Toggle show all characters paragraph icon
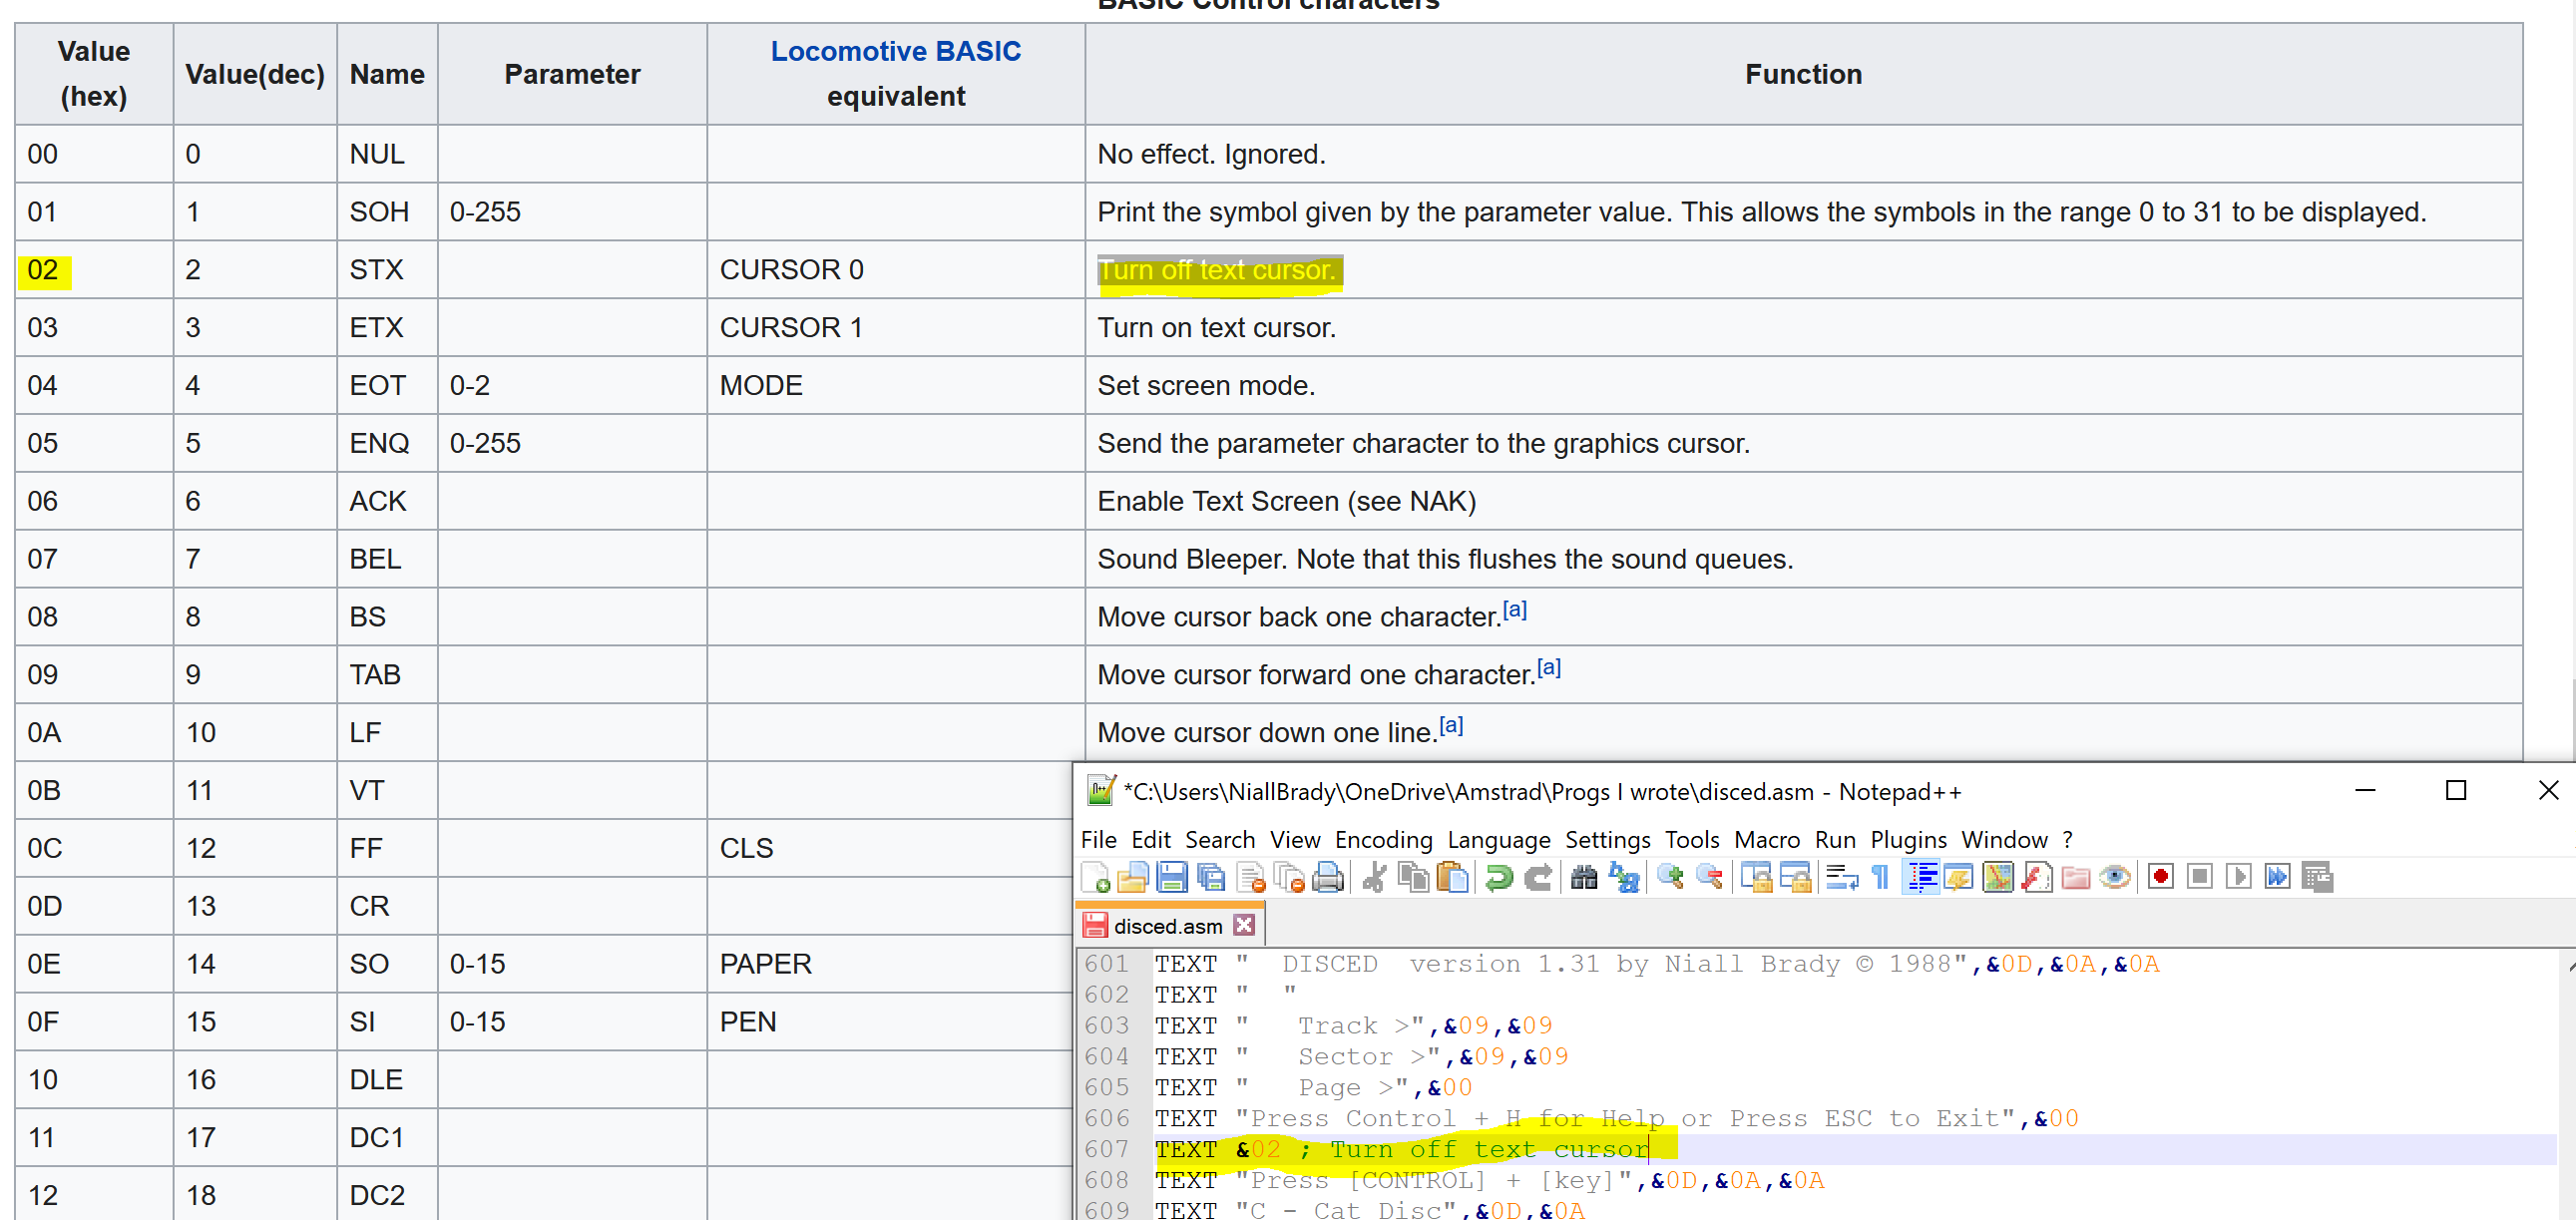Screen dimensions: 2576x1220 coord(1881,878)
